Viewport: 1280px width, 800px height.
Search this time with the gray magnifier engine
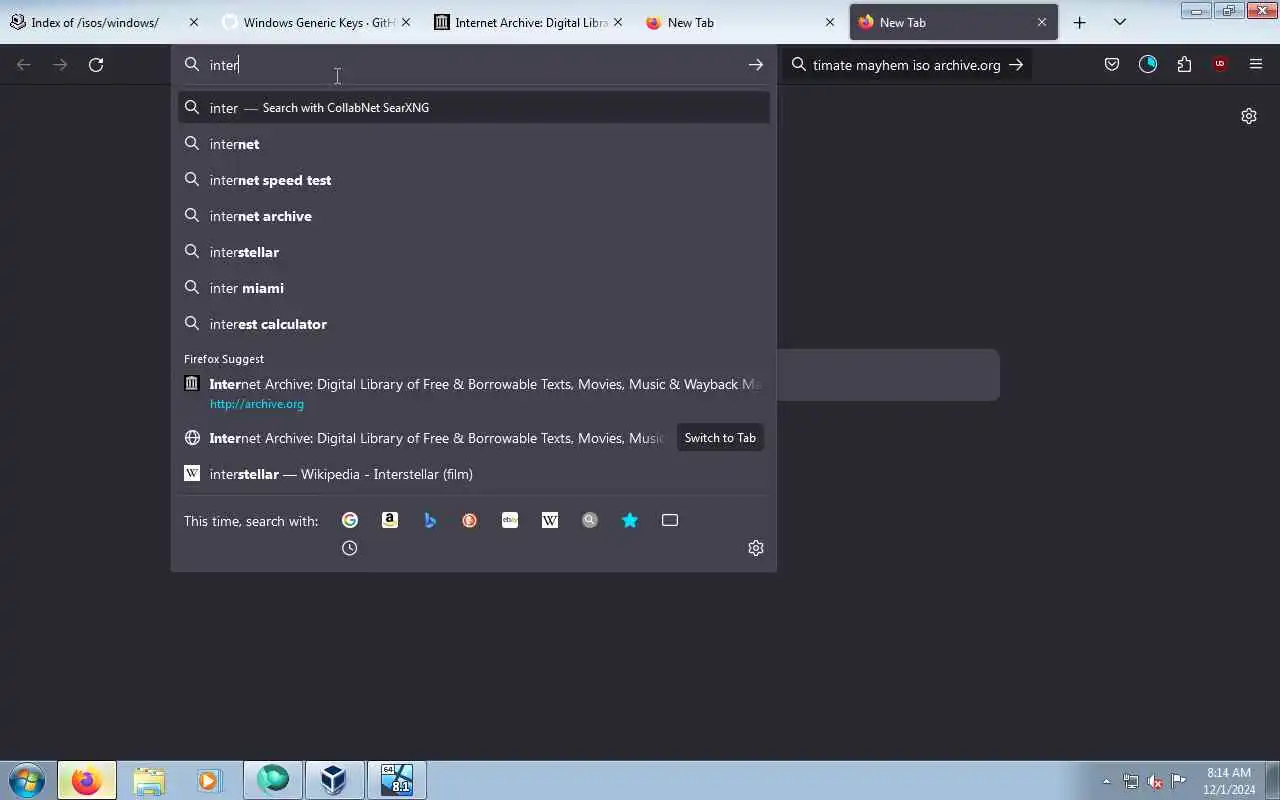point(590,520)
